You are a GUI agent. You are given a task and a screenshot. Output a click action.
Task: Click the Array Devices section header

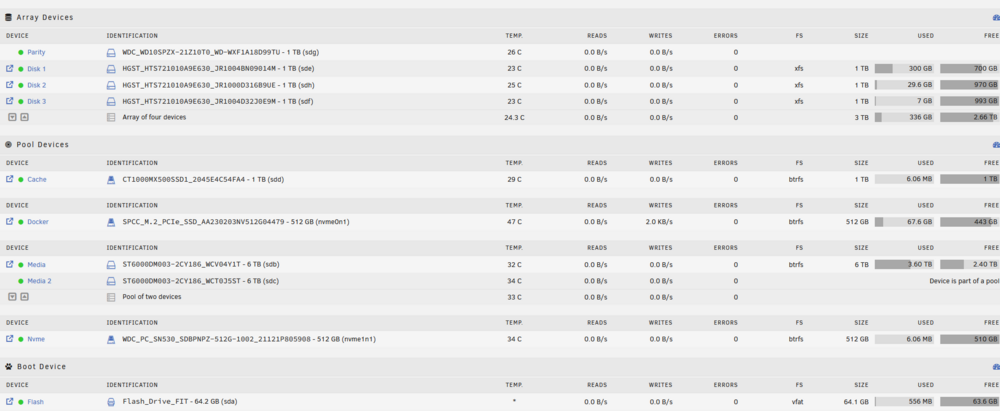tap(45, 17)
